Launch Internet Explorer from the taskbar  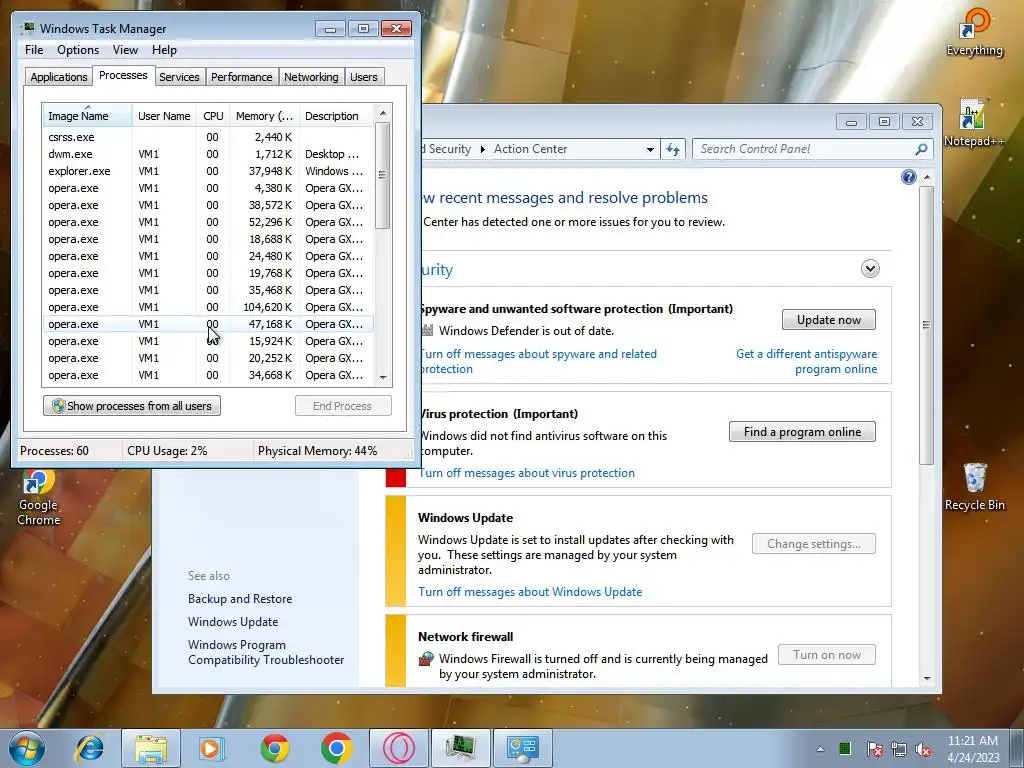[89, 748]
